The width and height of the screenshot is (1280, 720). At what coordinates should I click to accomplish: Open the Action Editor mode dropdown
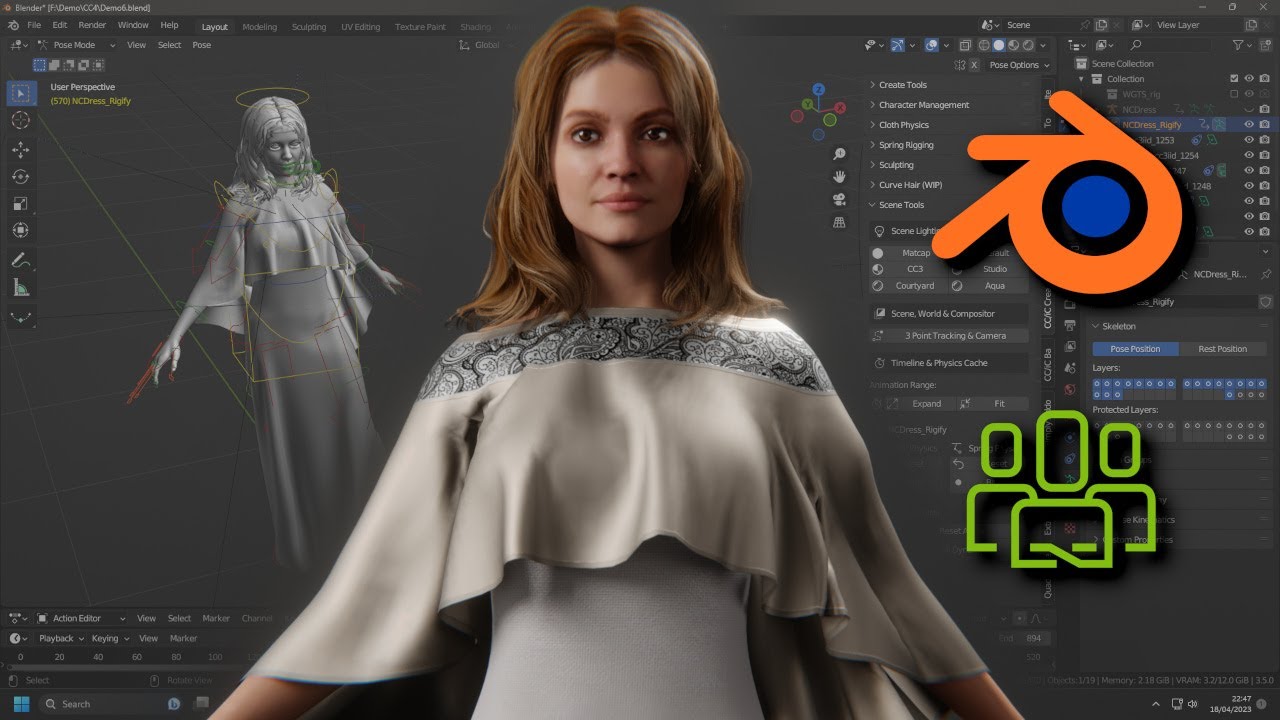pyautogui.click(x=83, y=618)
